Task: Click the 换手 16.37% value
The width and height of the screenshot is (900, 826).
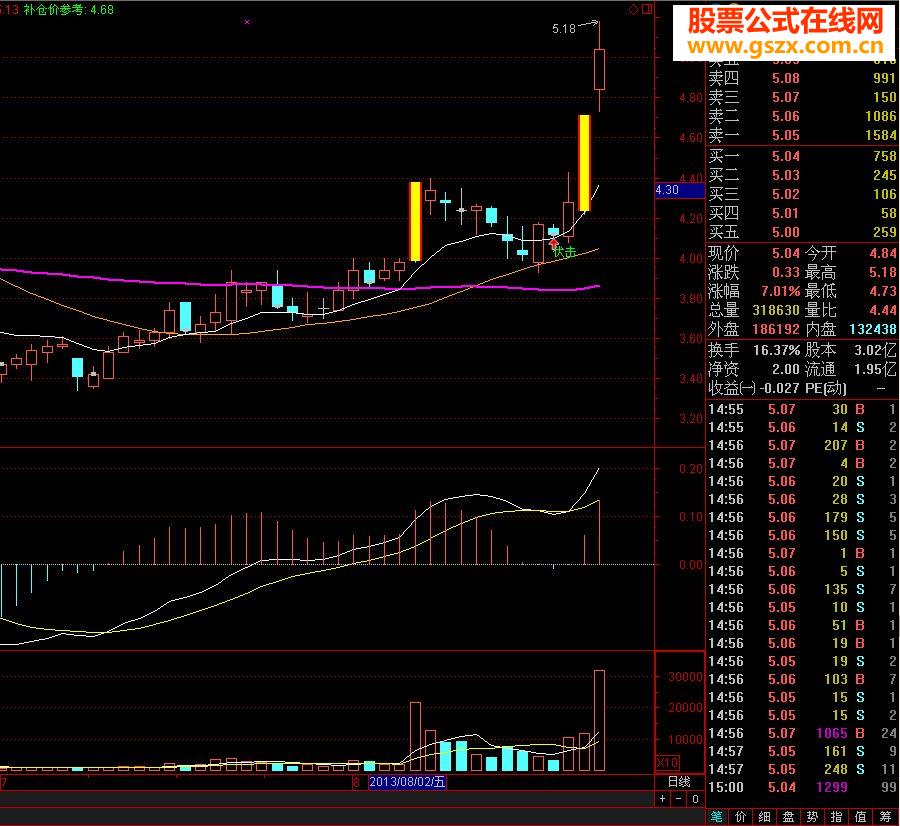Action: point(777,350)
